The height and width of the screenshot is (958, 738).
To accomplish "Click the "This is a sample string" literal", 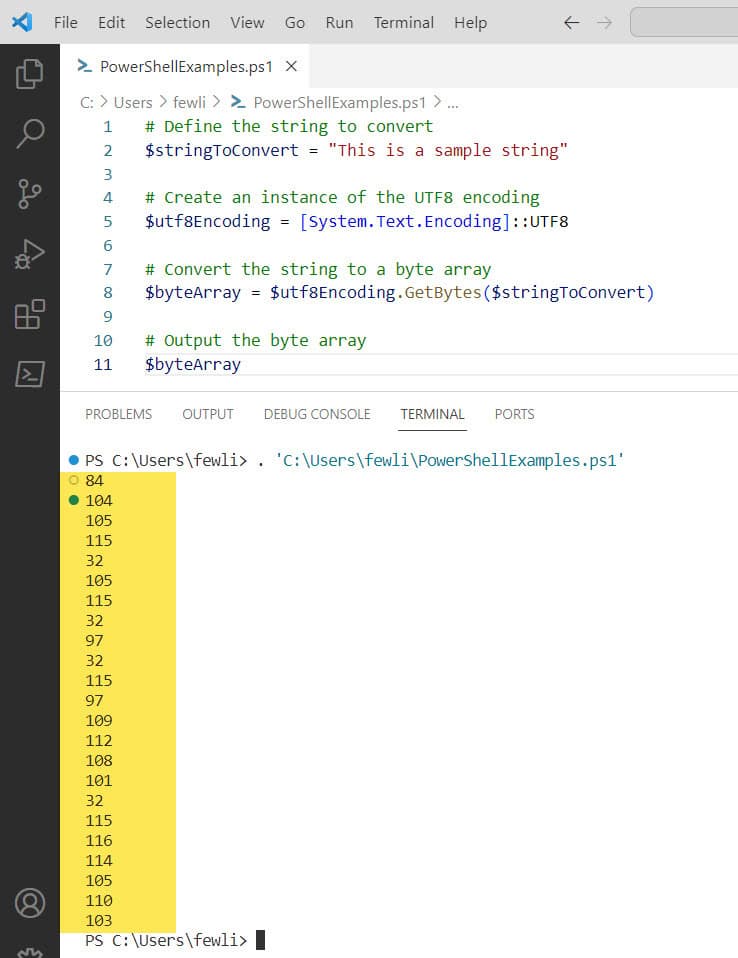I will coord(448,150).
